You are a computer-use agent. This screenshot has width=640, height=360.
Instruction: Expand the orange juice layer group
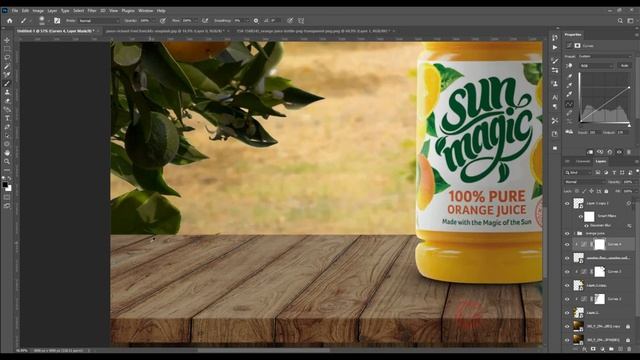[x=575, y=233]
